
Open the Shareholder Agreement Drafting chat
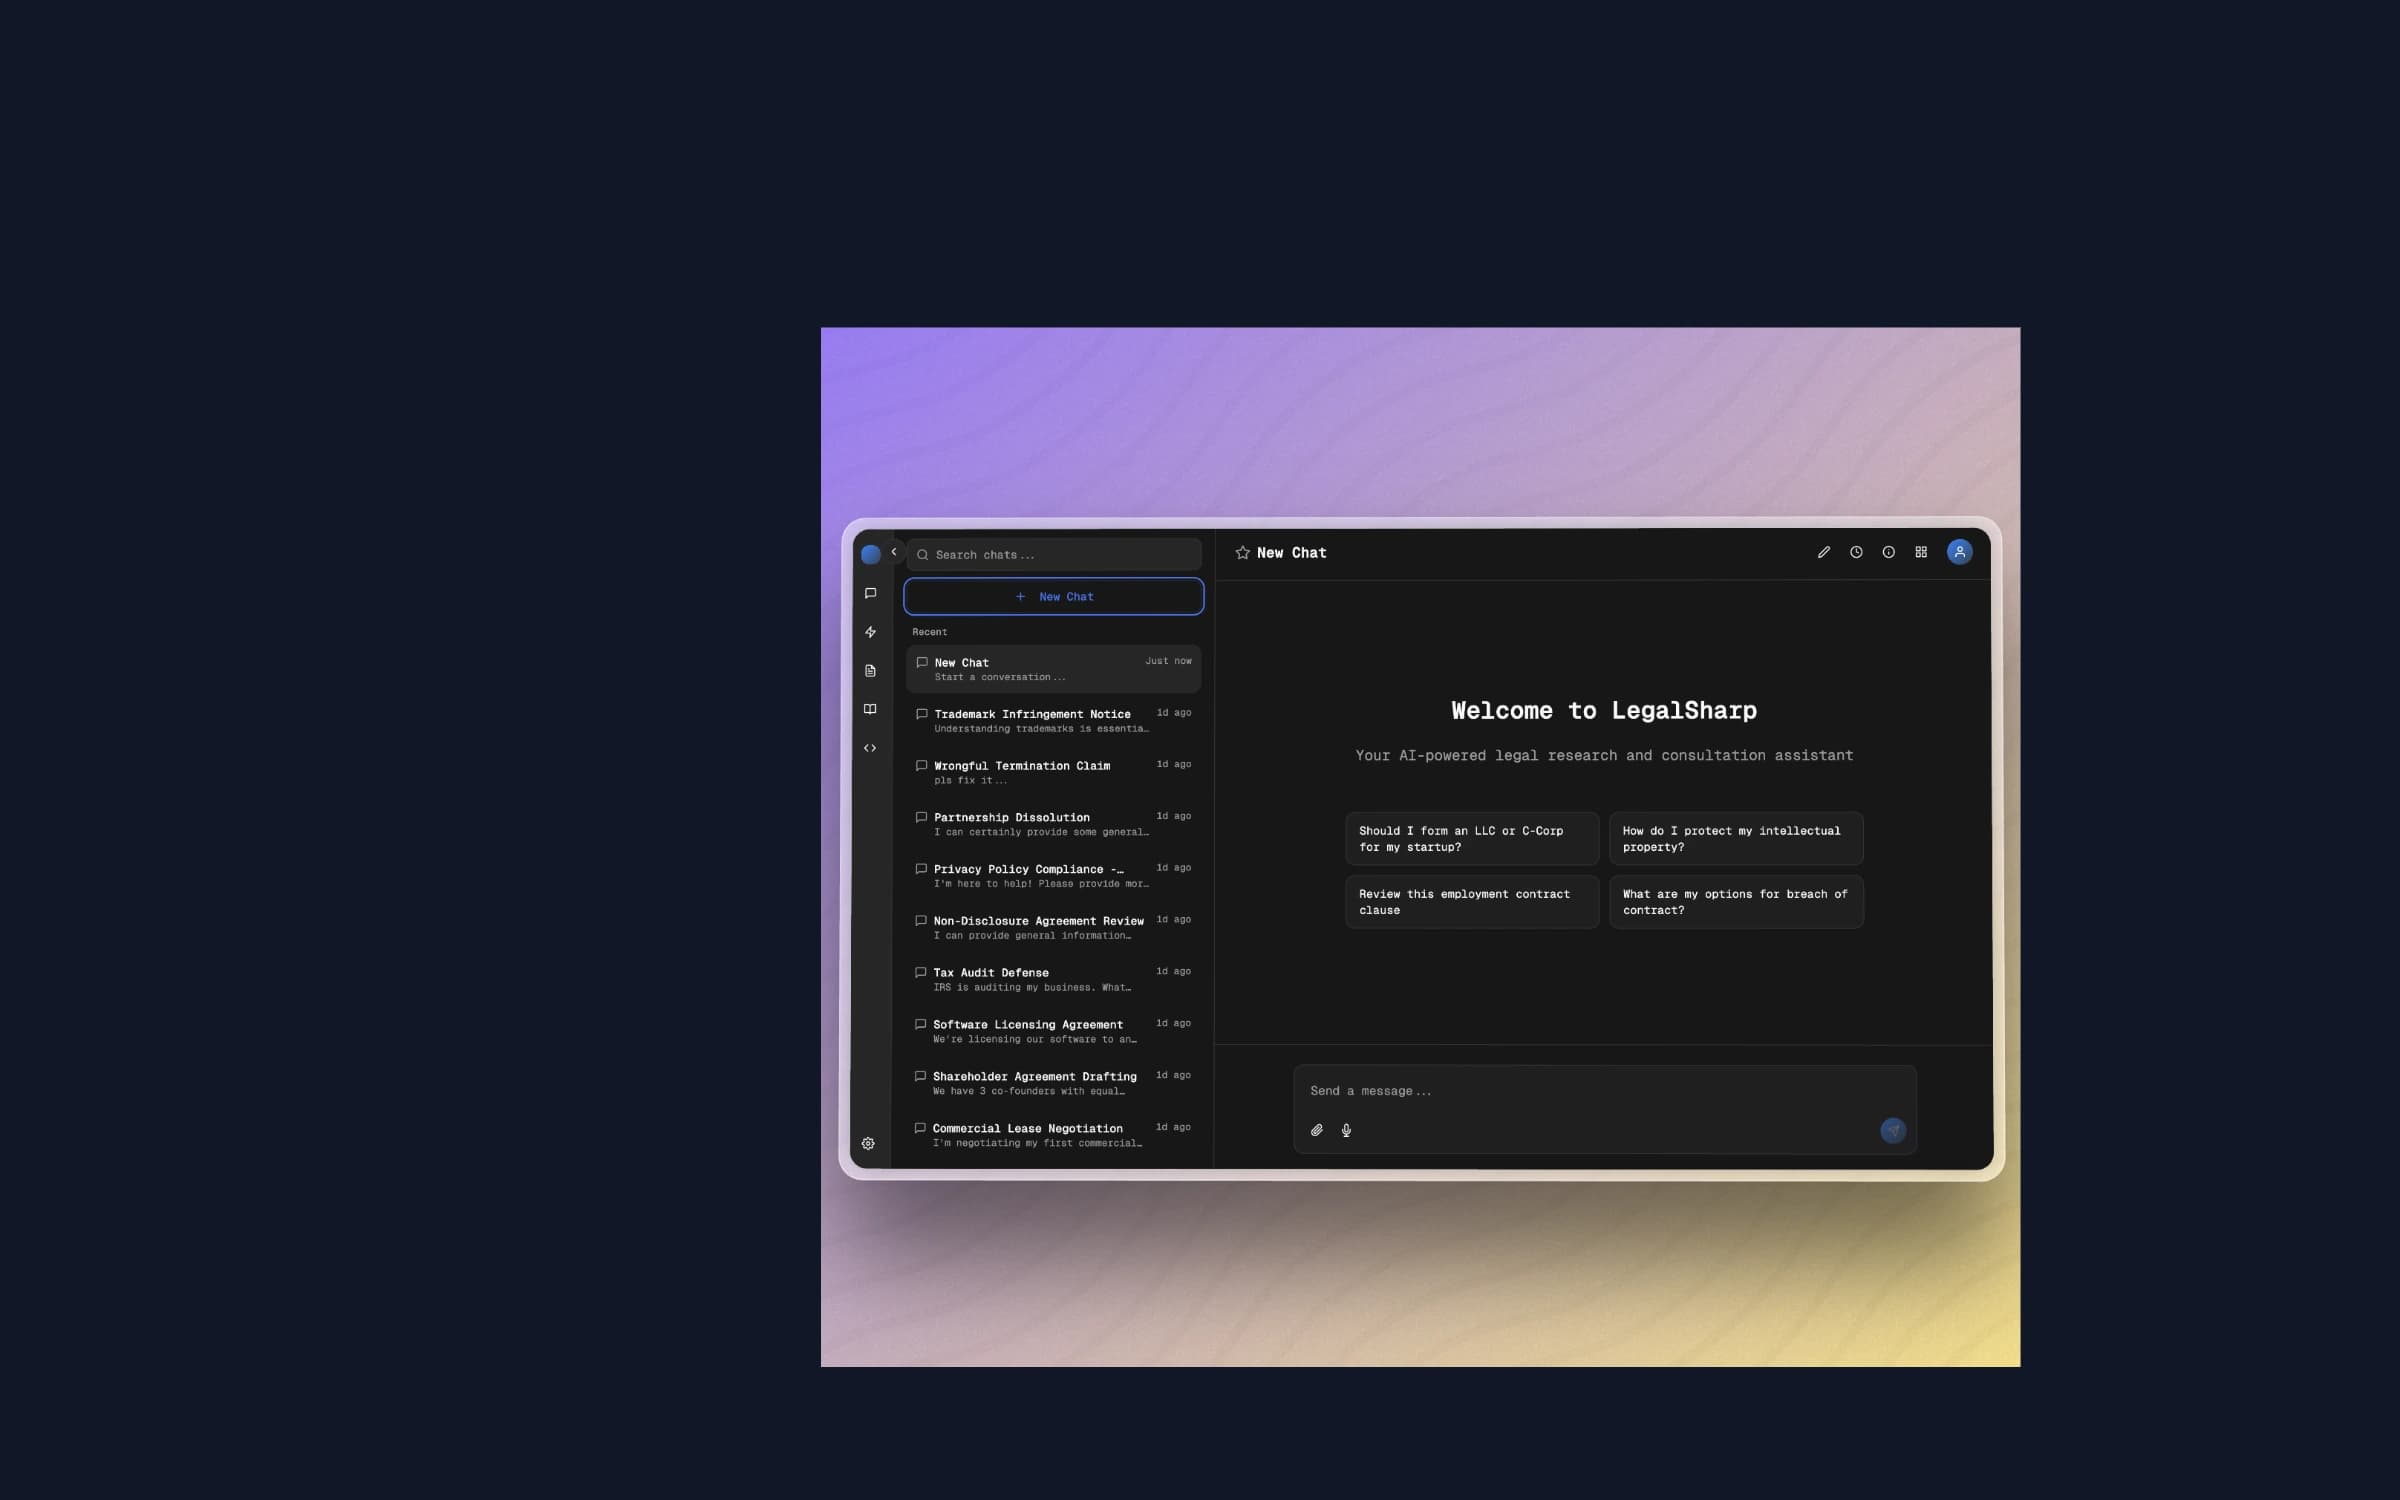pyautogui.click(x=1054, y=1084)
